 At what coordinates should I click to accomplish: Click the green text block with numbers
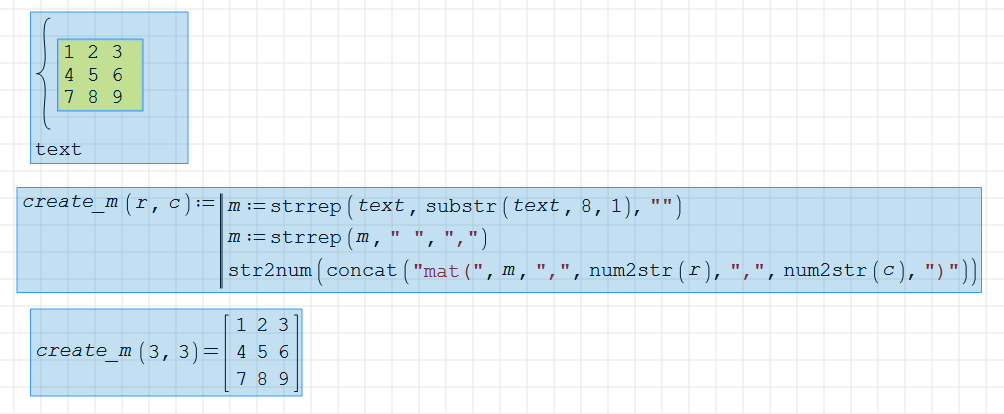tap(100, 75)
